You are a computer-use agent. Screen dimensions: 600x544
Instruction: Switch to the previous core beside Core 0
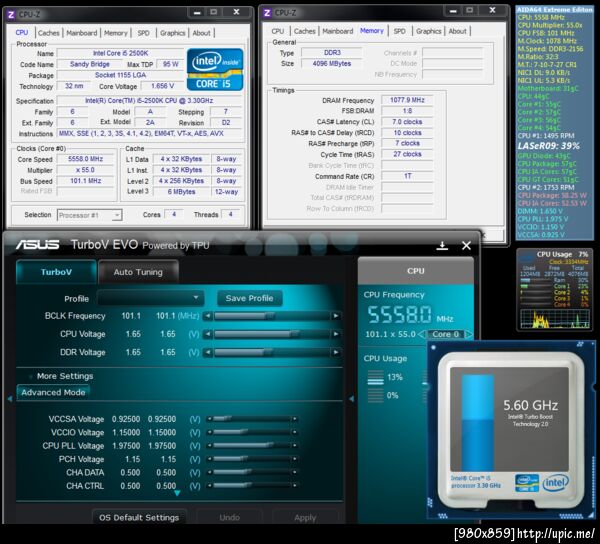pos(422,334)
